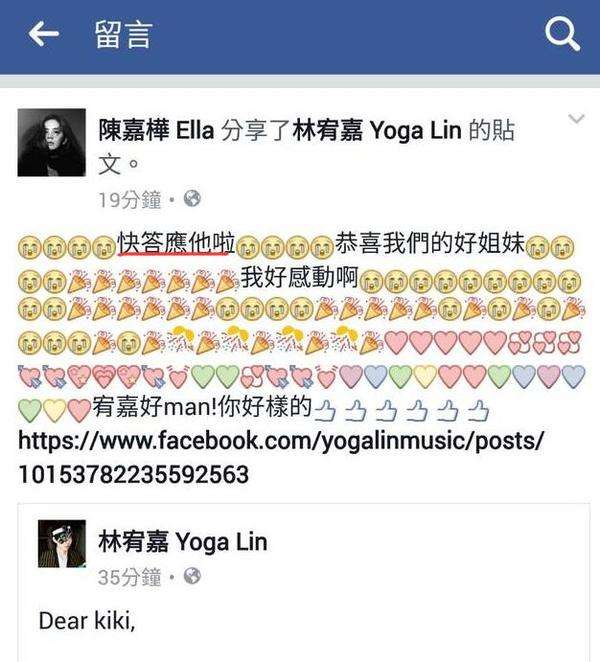600x662 pixels.
Task: Open the facebook.com/yogalinmusic post URL
Action: [281, 457]
